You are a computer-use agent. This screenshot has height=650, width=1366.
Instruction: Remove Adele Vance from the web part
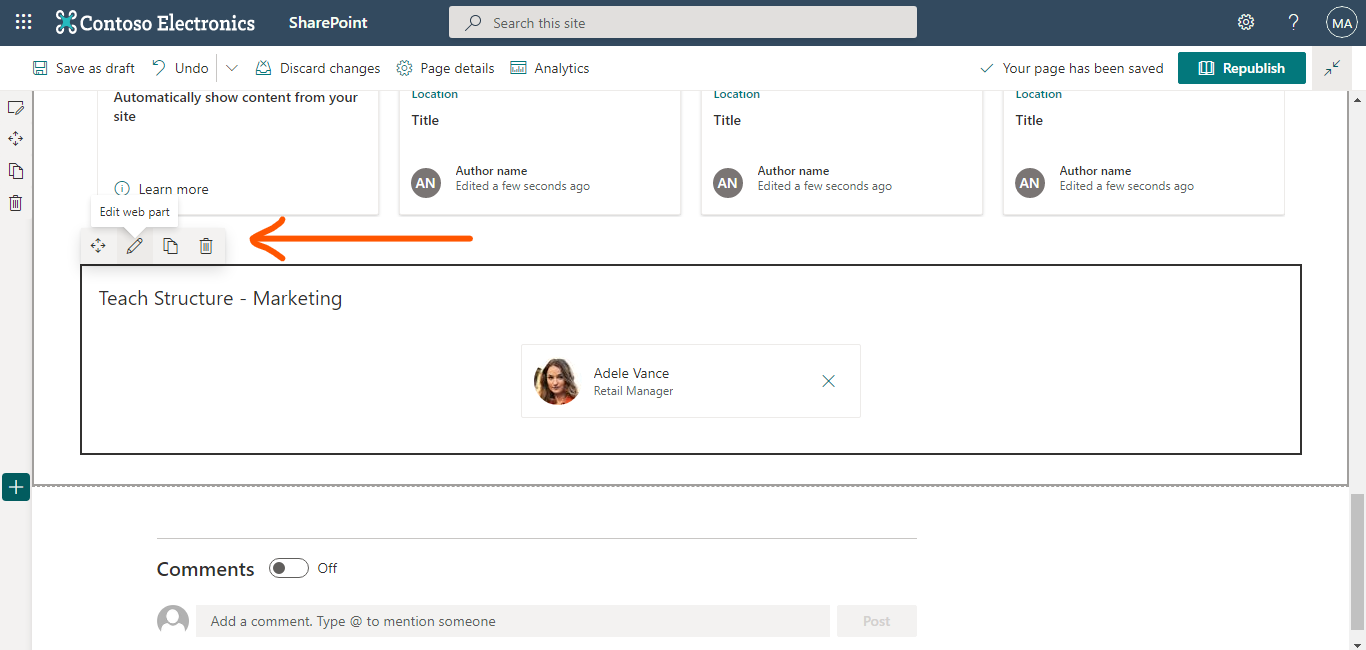[x=828, y=381]
